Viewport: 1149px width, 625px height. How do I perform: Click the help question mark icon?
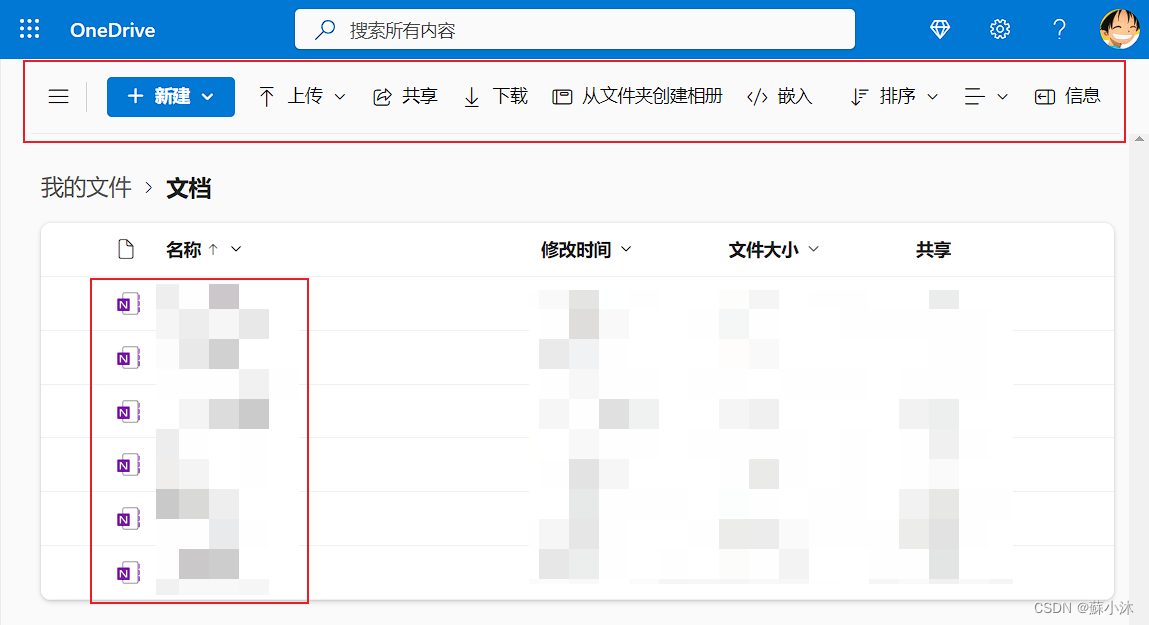click(1059, 29)
